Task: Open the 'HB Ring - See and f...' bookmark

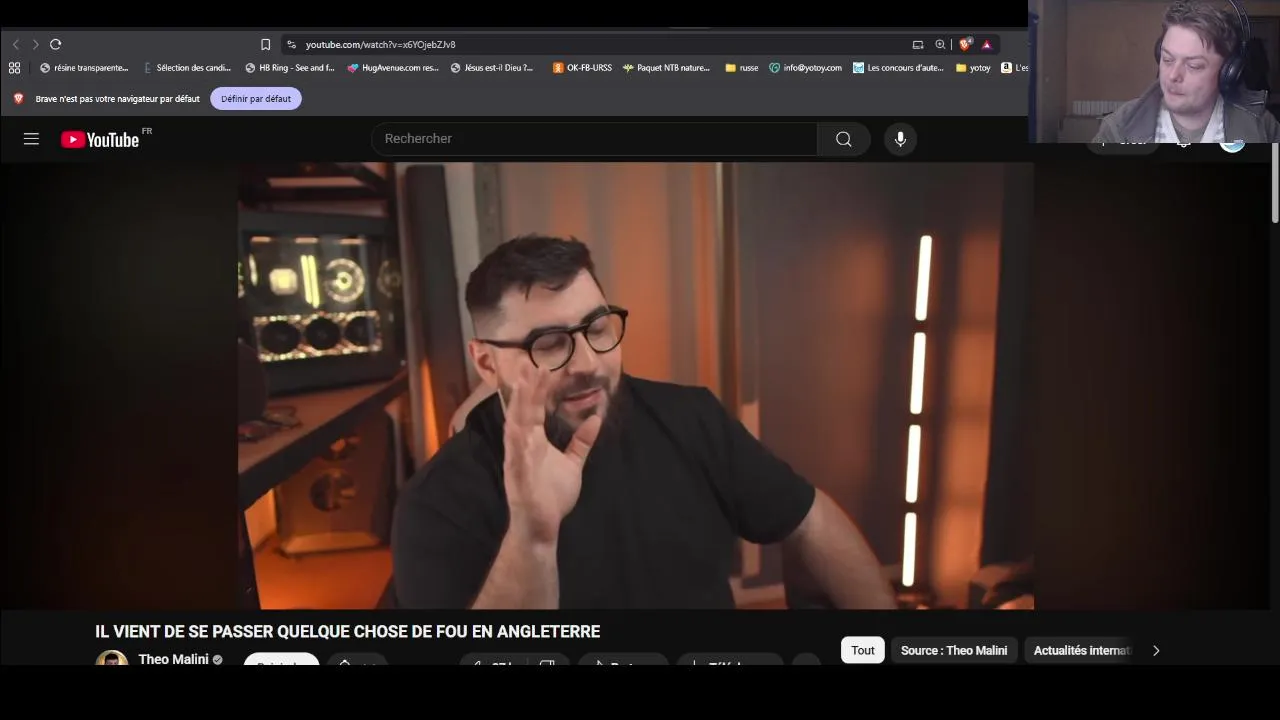Action: (x=290, y=68)
